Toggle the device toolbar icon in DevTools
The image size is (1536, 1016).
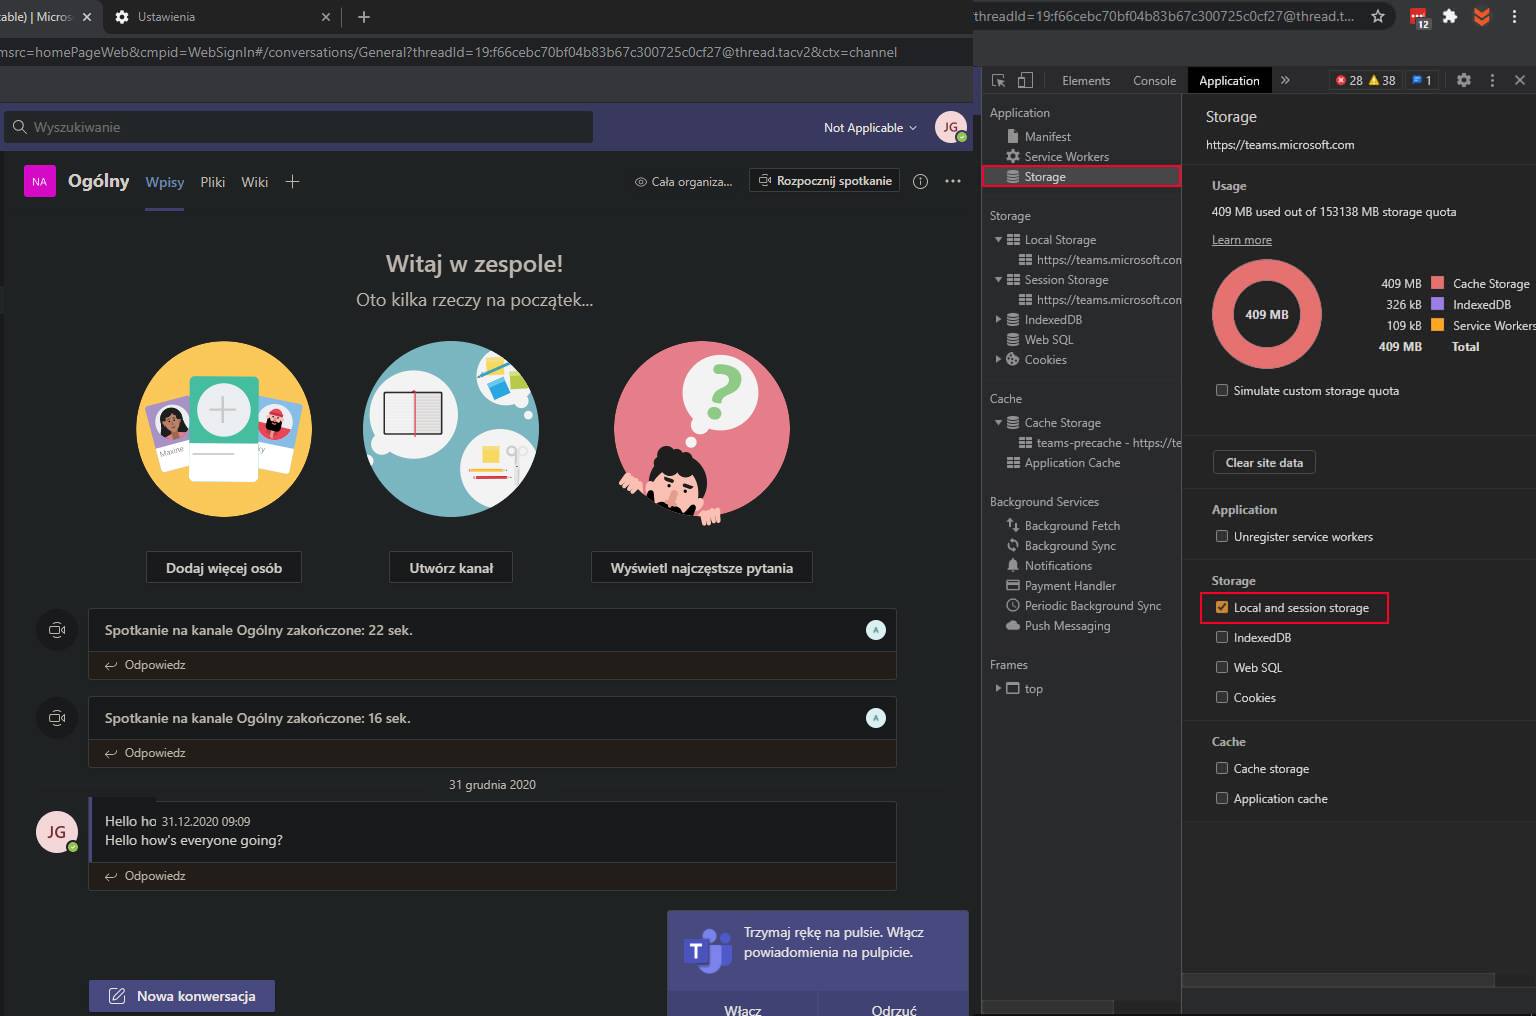1025,80
